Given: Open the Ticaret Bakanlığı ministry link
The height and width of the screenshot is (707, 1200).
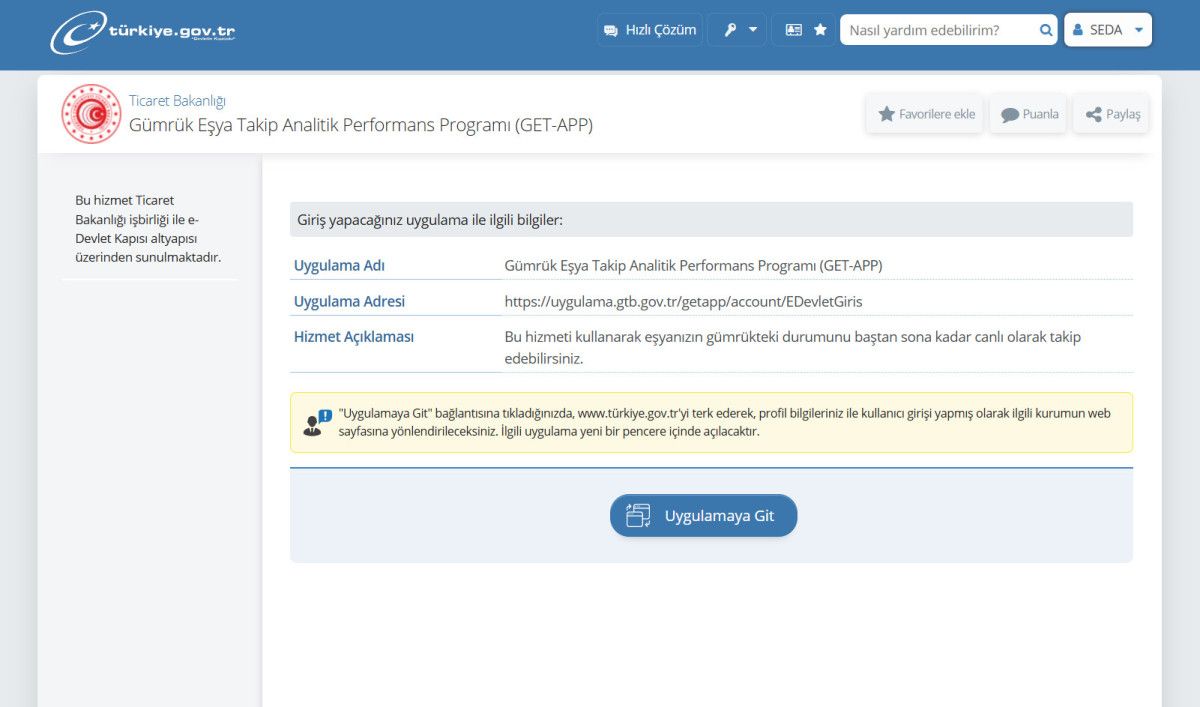Looking at the screenshot, I should click(177, 101).
